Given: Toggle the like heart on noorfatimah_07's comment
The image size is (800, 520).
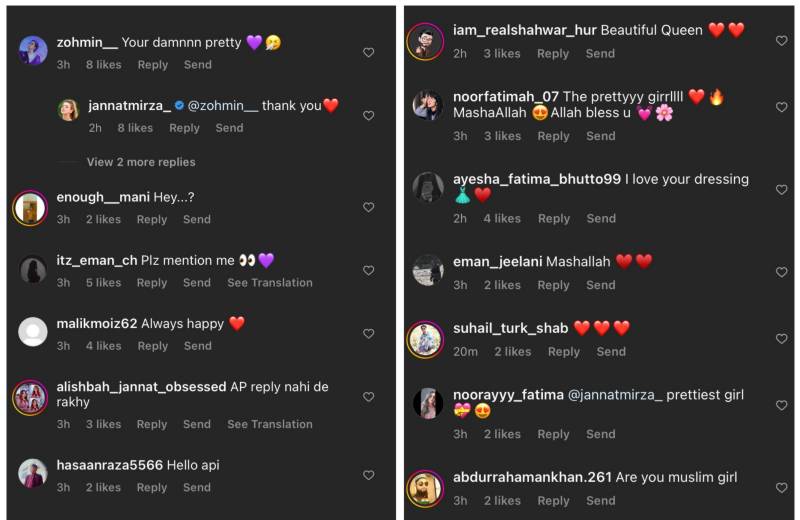Looking at the screenshot, I should pyautogui.click(x=781, y=107).
